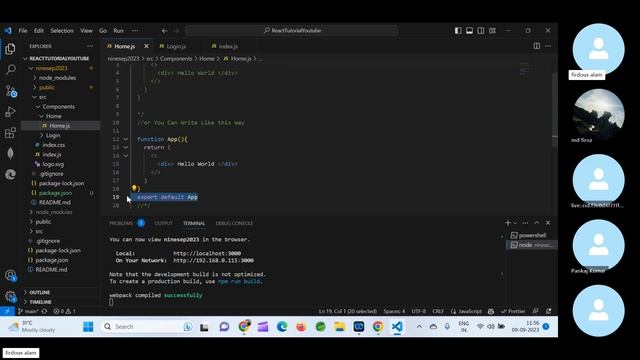Open the View menu
Viewport: 640px width, 360px height.
[x=86, y=31]
